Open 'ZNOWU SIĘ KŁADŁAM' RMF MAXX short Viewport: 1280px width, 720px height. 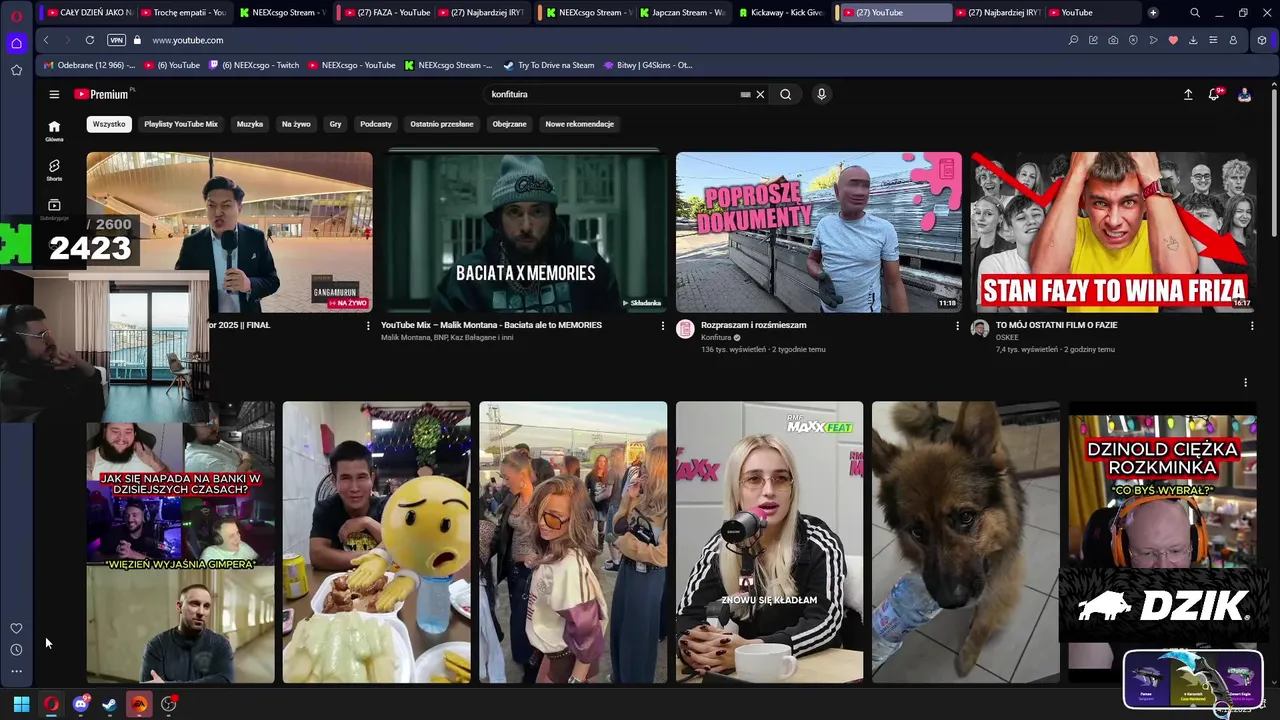[x=769, y=542]
